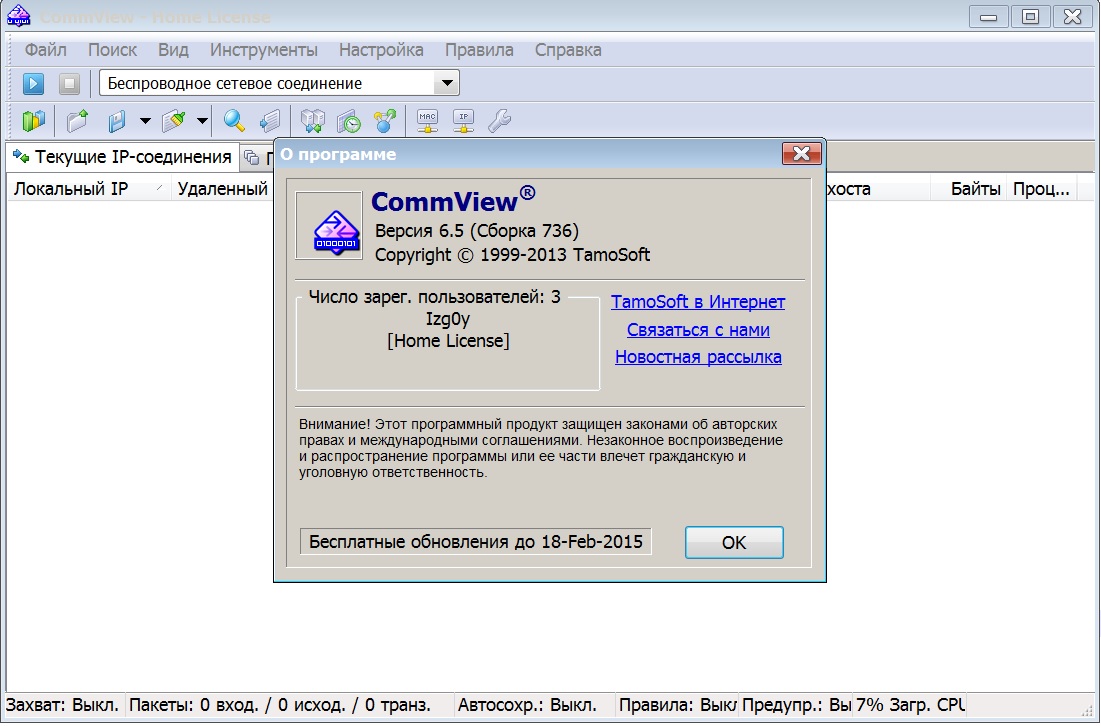Image resolution: width=1101 pixels, height=726 pixels.
Task: Click the CommView logo in the dialog
Action: pos(329,225)
